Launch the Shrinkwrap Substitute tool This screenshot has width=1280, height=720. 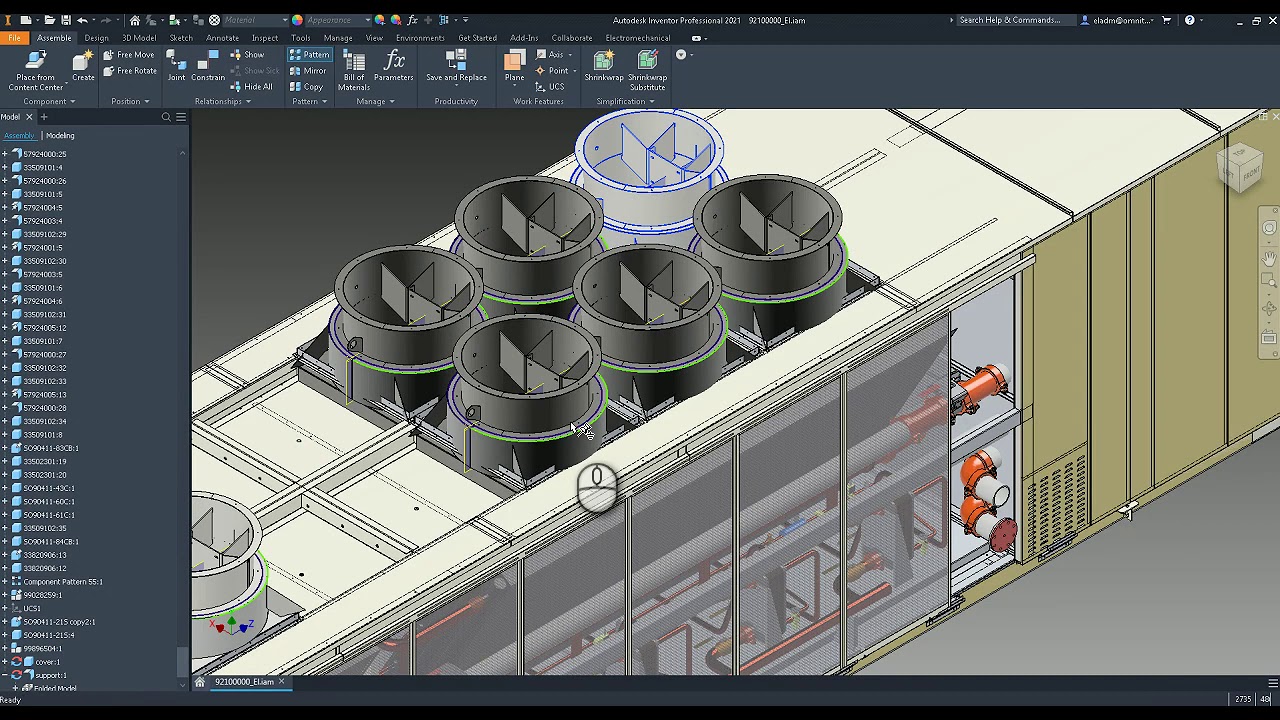(x=647, y=70)
